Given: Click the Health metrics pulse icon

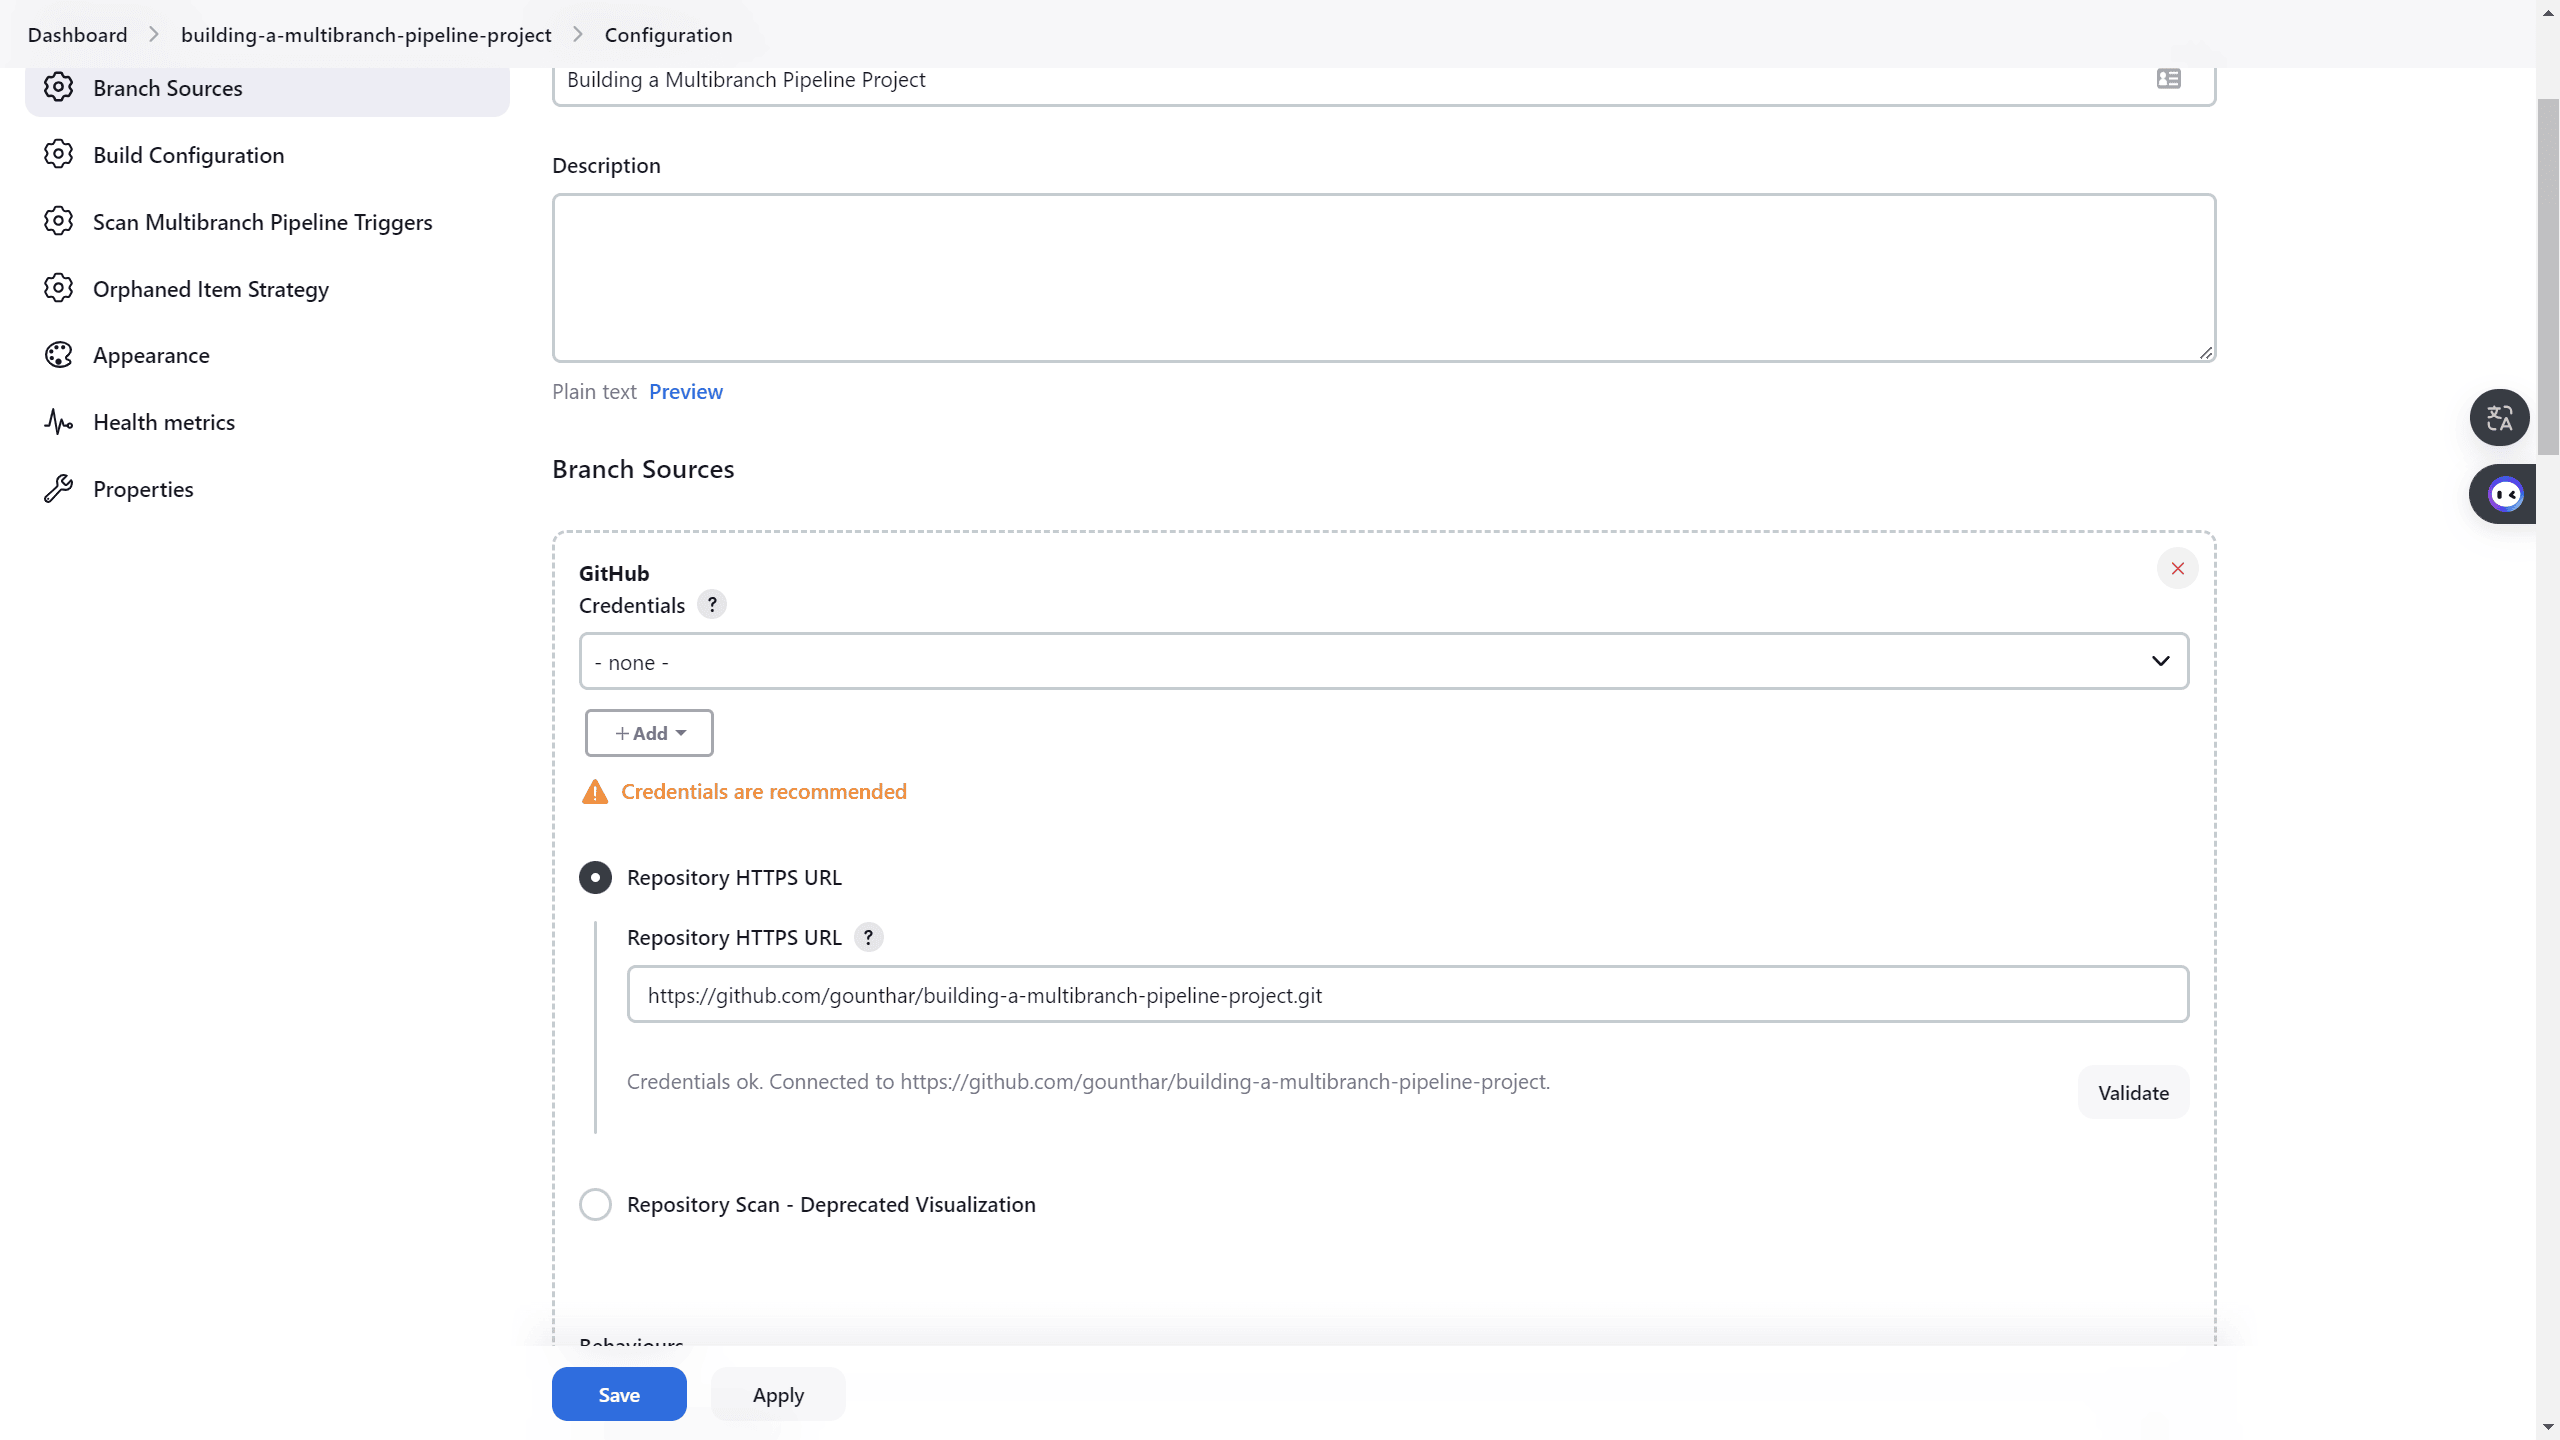Looking at the screenshot, I should [58, 422].
